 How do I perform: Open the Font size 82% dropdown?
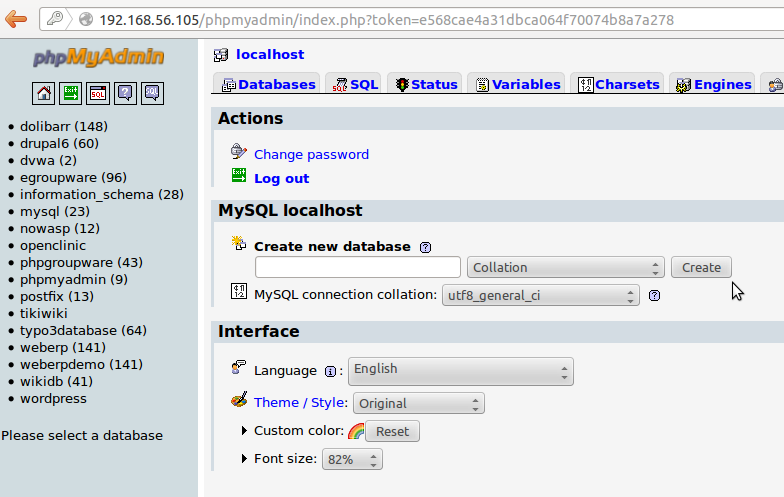coord(352,459)
